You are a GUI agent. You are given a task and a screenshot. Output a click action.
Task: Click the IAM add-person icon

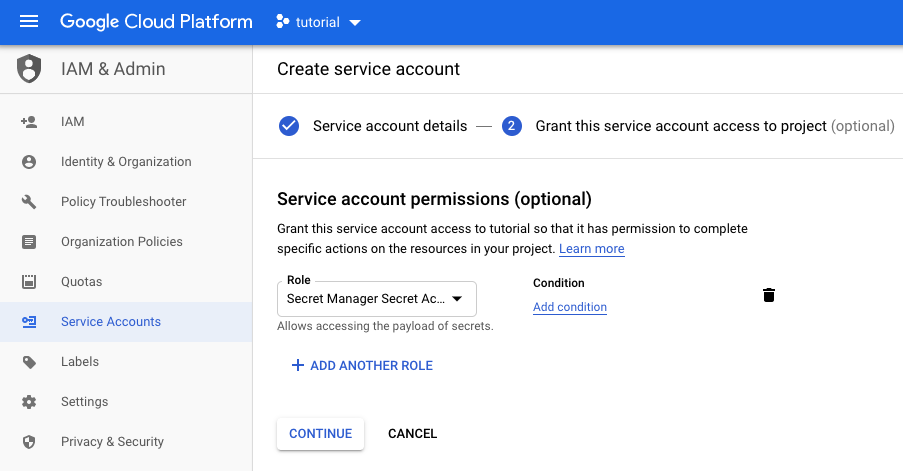point(29,121)
